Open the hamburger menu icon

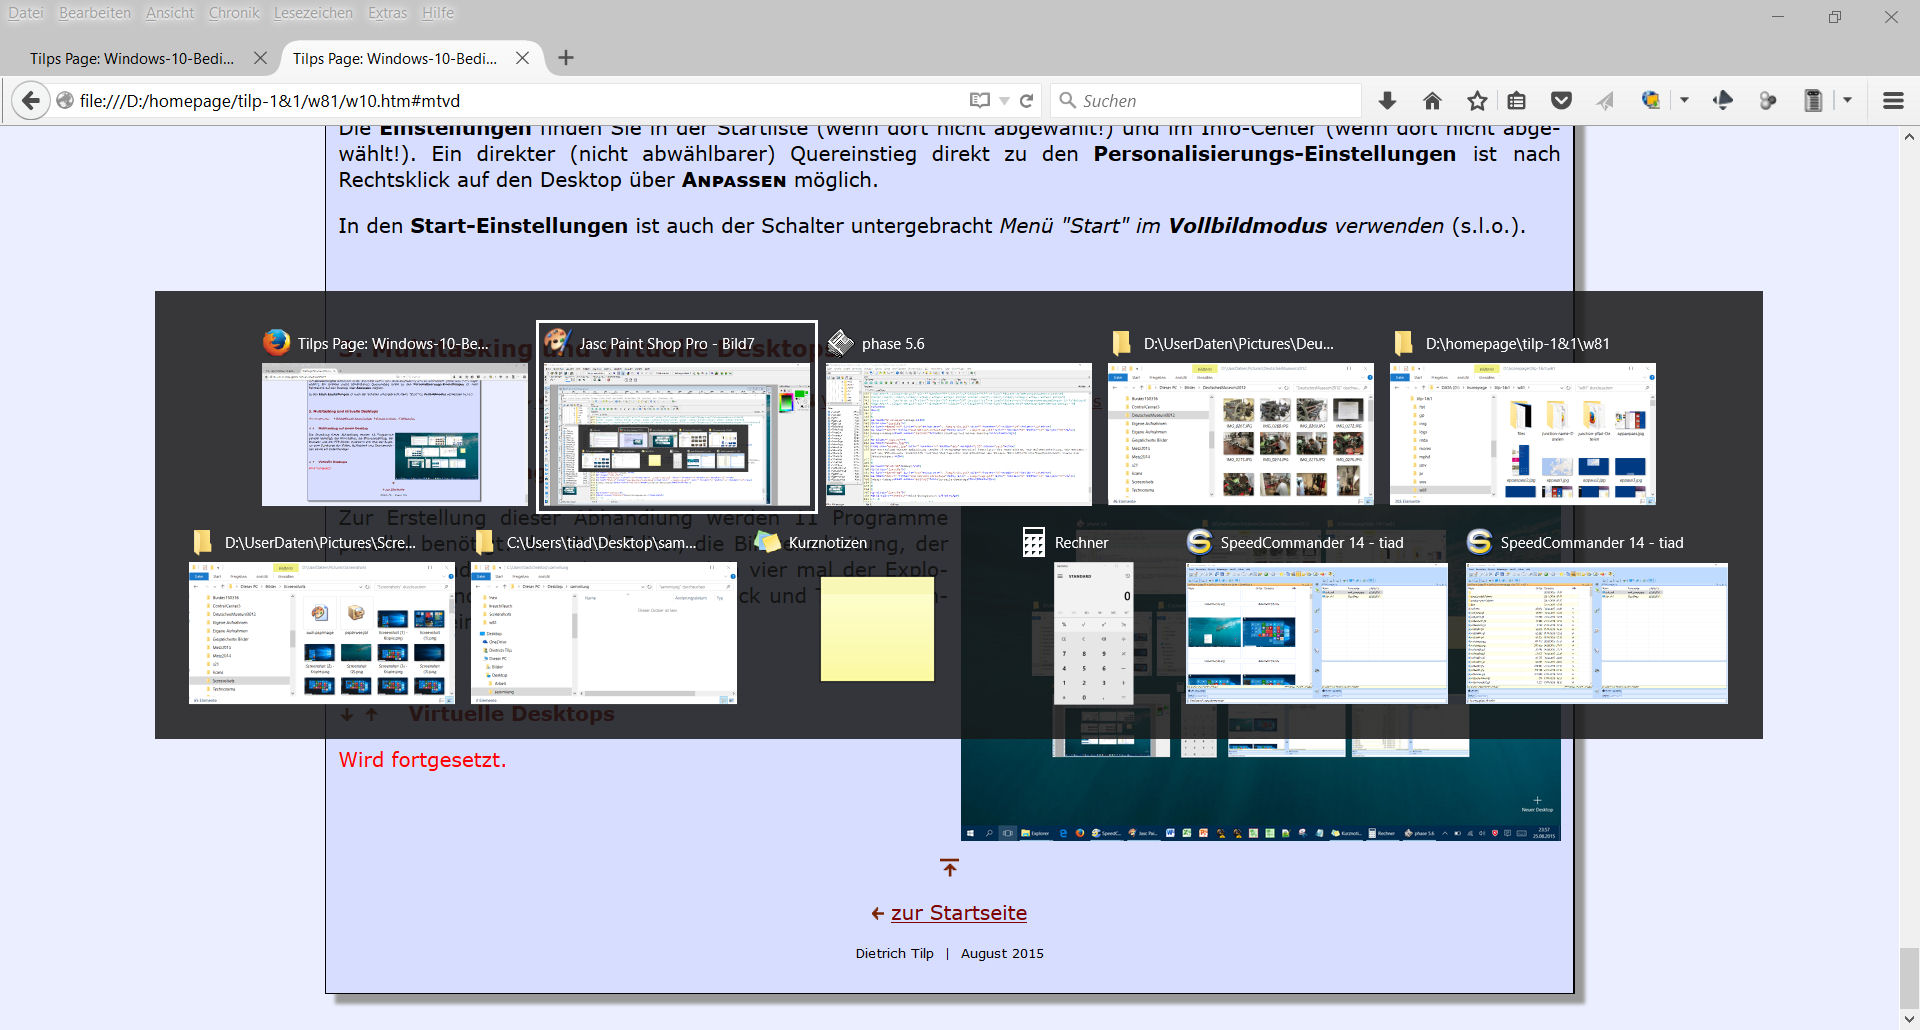(1893, 100)
